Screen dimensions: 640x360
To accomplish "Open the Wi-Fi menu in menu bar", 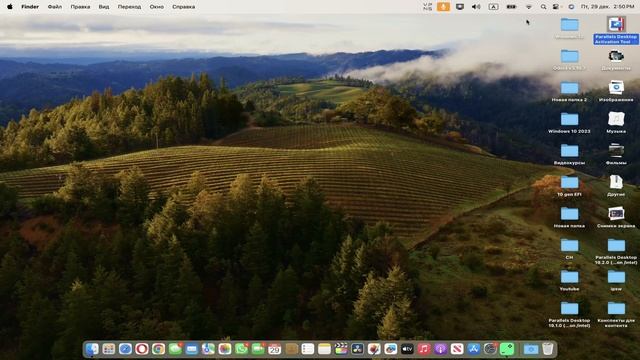I will click(529, 7).
